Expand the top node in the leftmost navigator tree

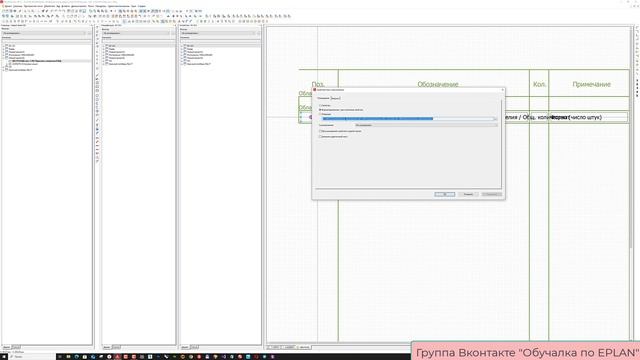(4, 46)
